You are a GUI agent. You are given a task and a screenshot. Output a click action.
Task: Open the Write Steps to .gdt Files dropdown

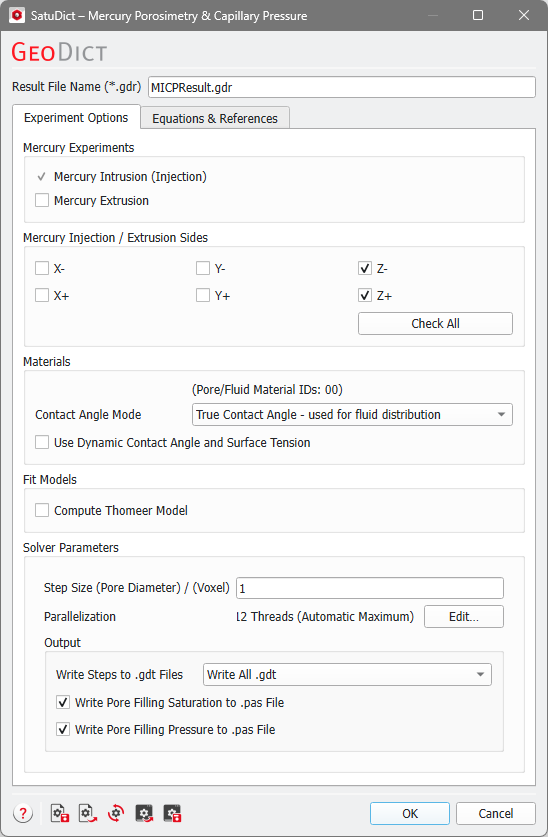click(347, 675)
